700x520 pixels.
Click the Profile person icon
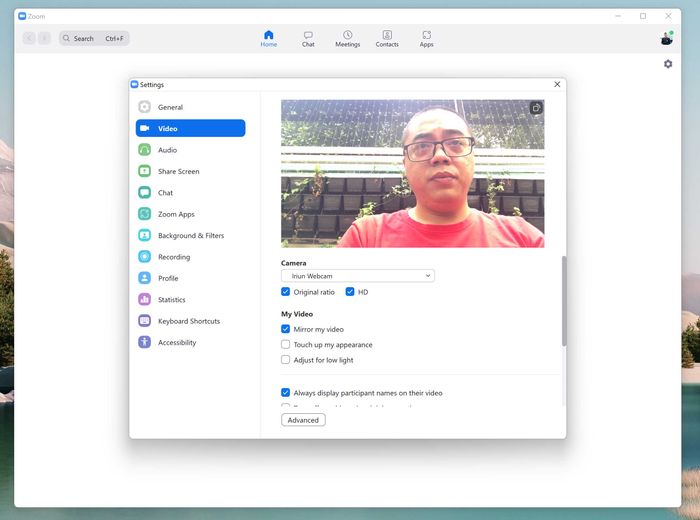click(x=144, y=278)
